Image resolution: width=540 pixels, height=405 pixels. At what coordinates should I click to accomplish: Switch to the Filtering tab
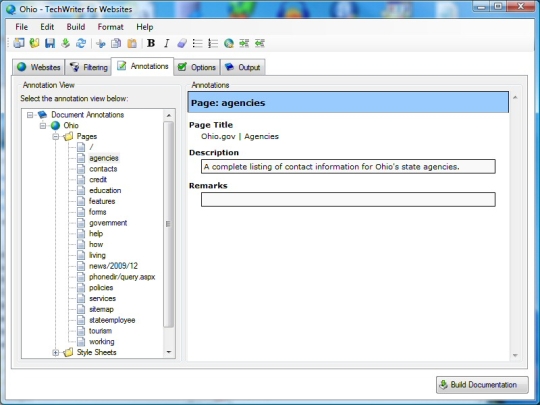88,67
